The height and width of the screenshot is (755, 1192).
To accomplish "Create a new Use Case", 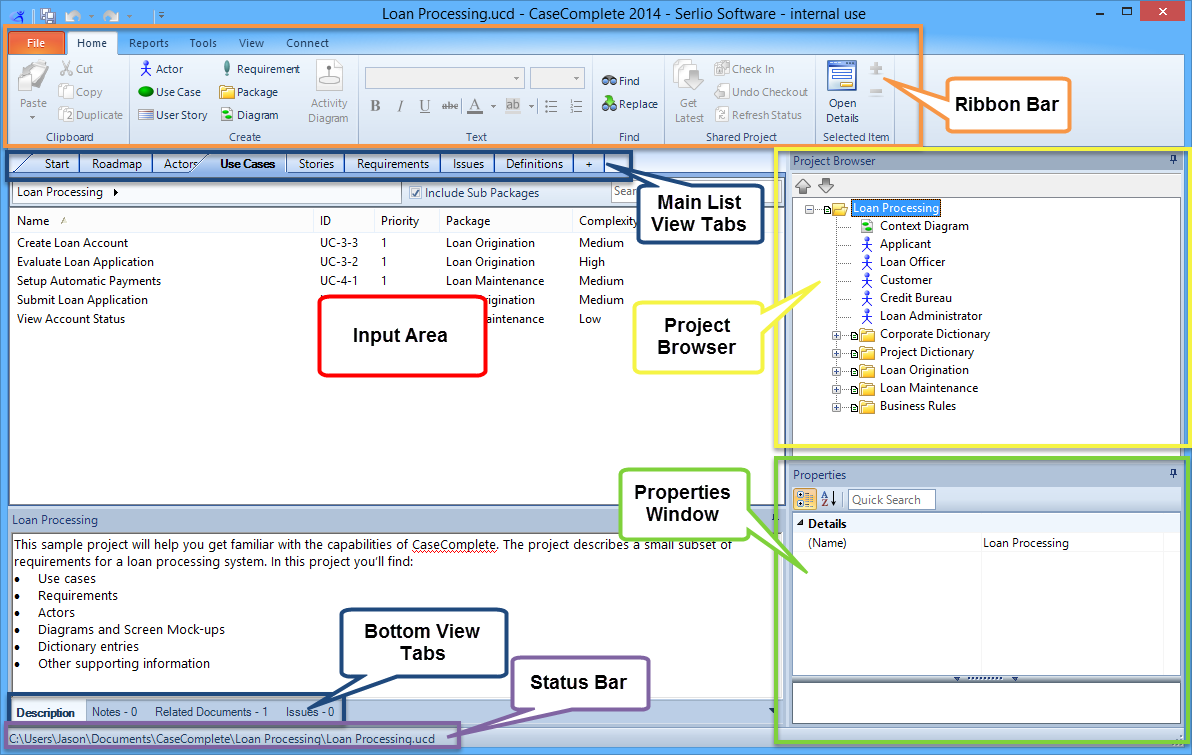I will point(170,92).
